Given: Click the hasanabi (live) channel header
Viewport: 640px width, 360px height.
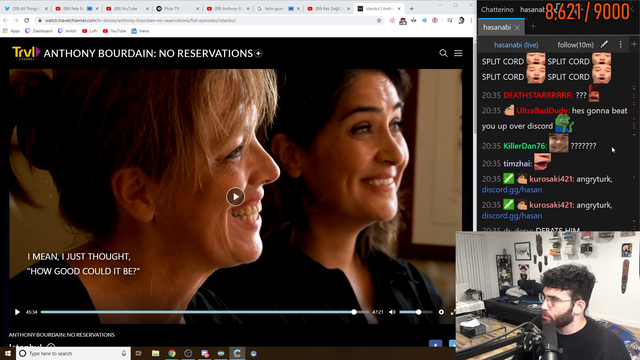Looking at the screenshot, I should pos(516,45).
